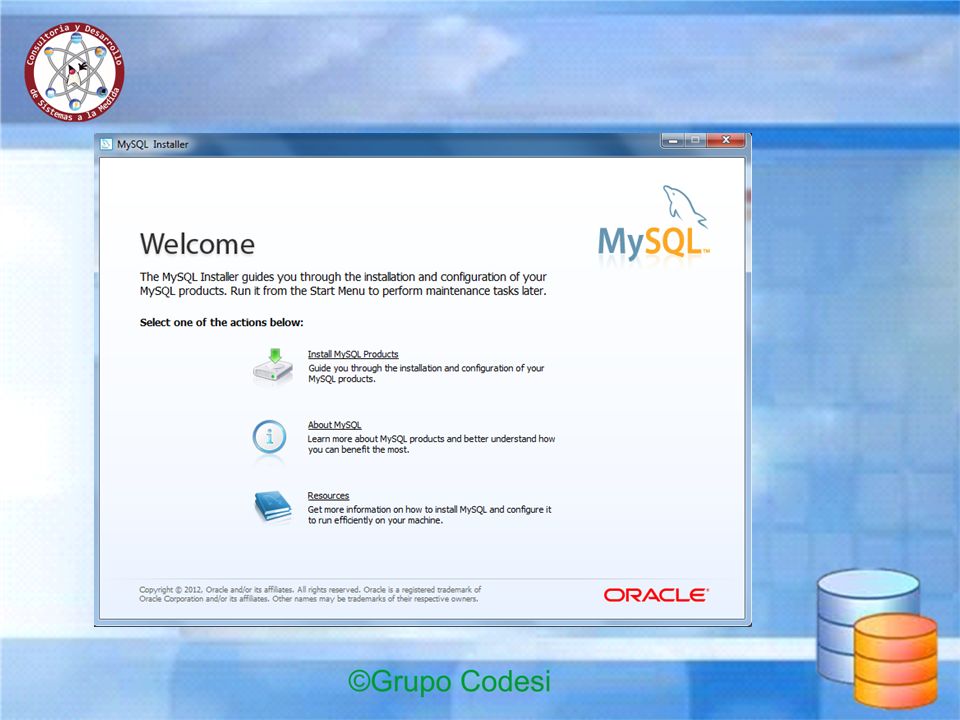Viewport: 960px width, 720px height.
Task: Click the green download drive icon
Action: pos(273,366)
